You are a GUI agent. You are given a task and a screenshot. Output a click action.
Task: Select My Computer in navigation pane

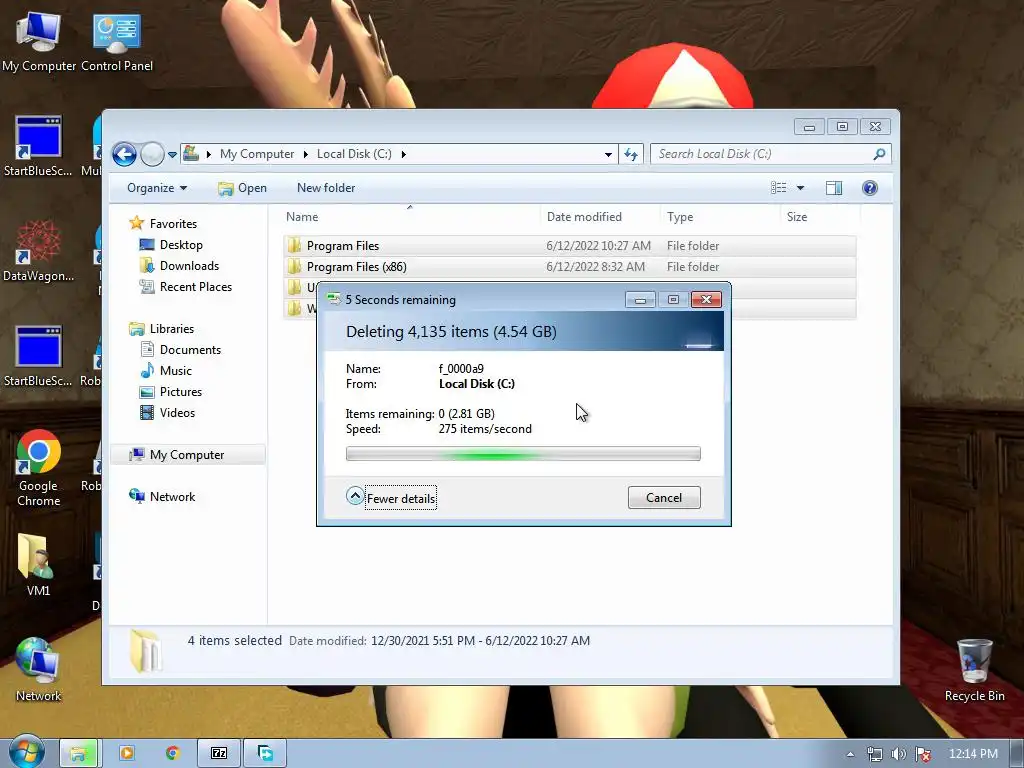tap(188, 455)
